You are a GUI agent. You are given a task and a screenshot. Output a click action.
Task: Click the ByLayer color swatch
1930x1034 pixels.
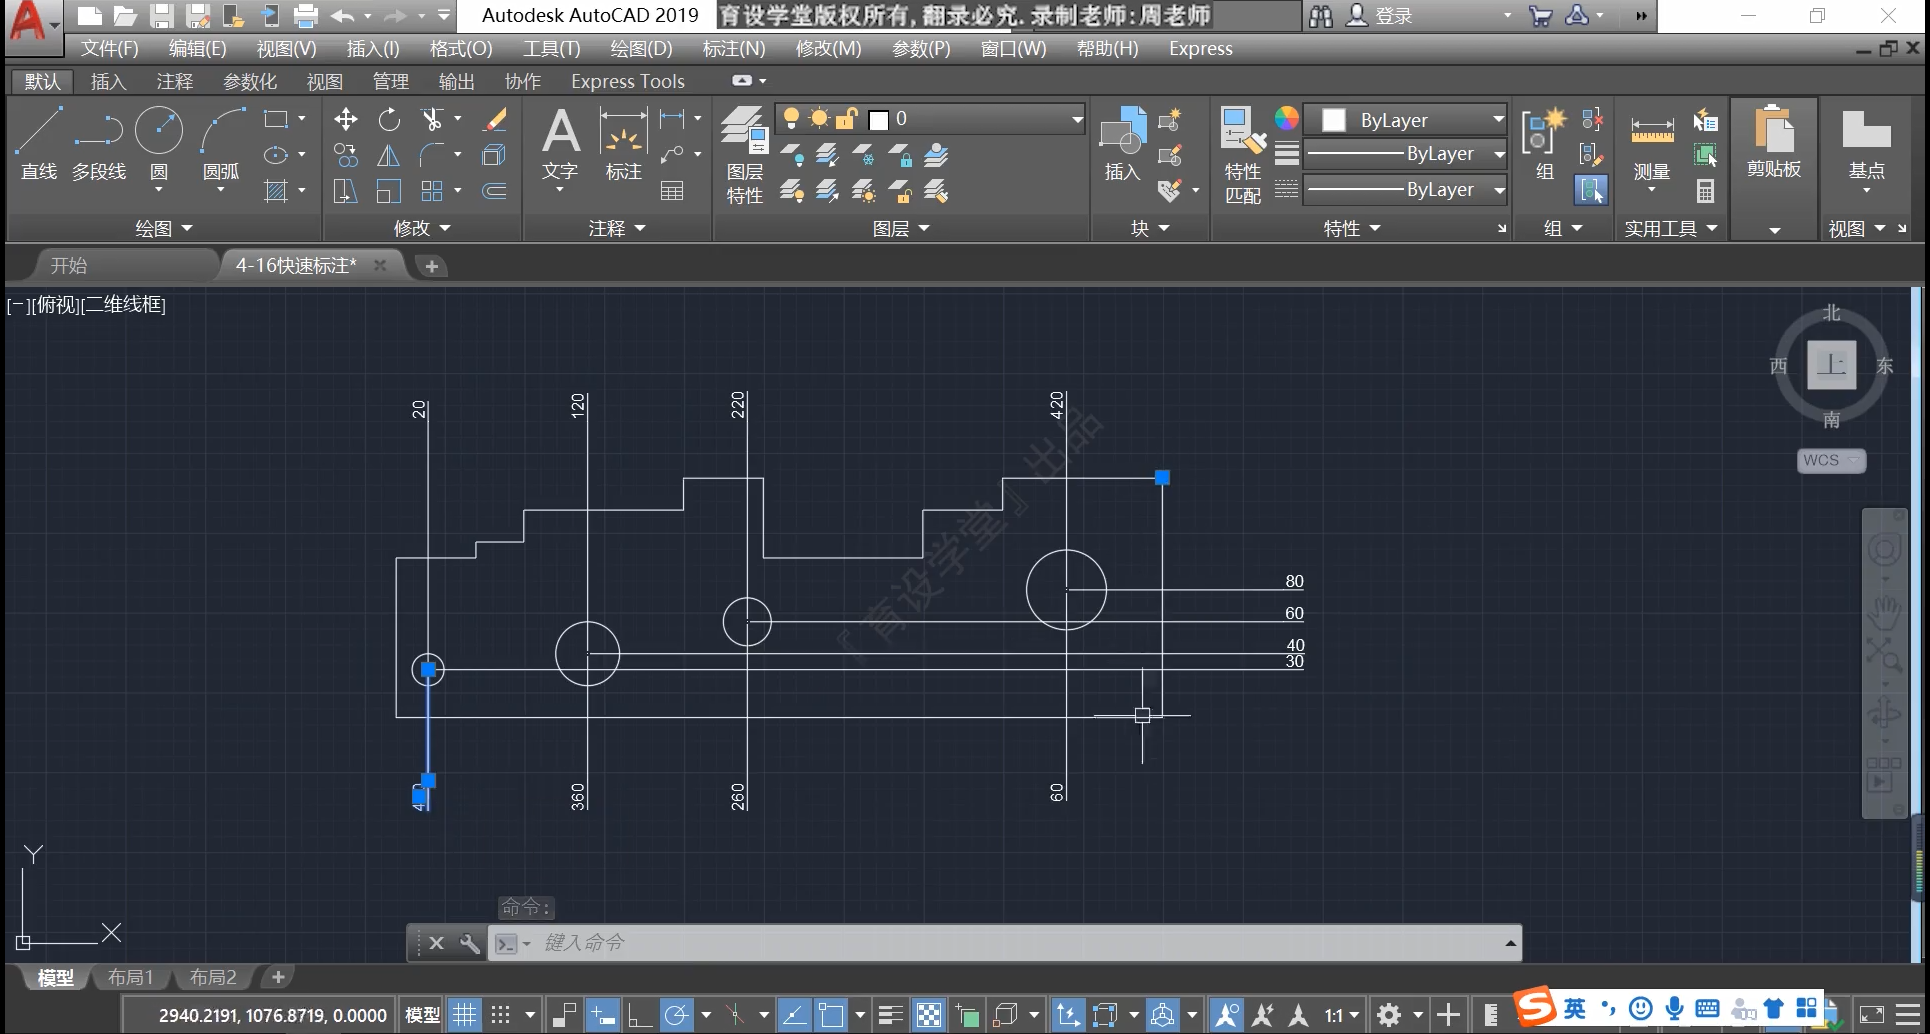point(1333,120)
